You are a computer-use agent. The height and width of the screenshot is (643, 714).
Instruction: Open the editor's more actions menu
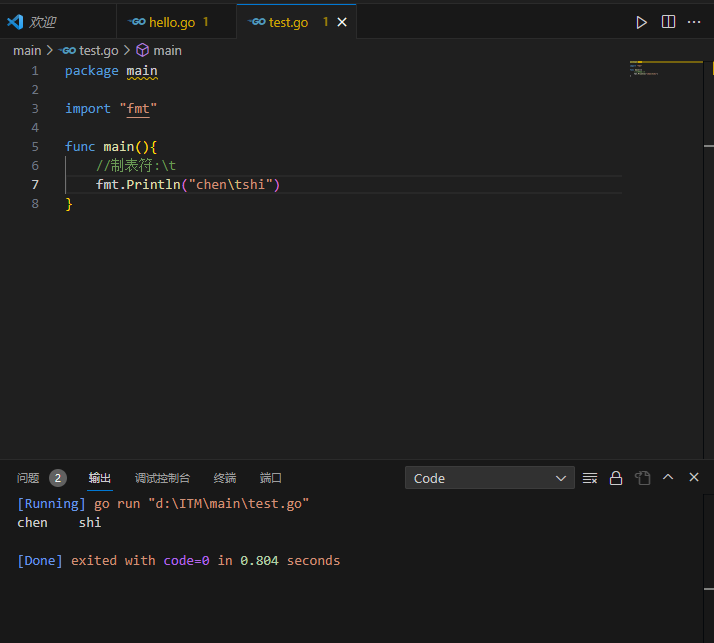694,22
